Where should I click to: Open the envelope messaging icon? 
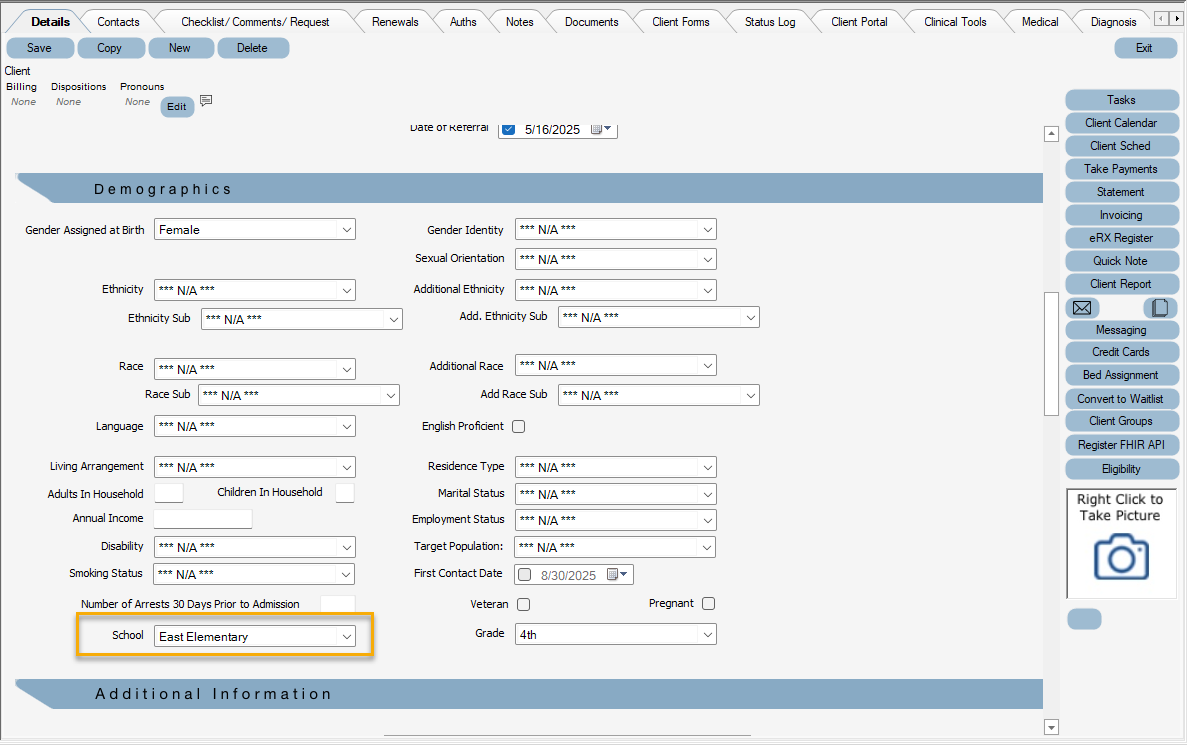1081,307
